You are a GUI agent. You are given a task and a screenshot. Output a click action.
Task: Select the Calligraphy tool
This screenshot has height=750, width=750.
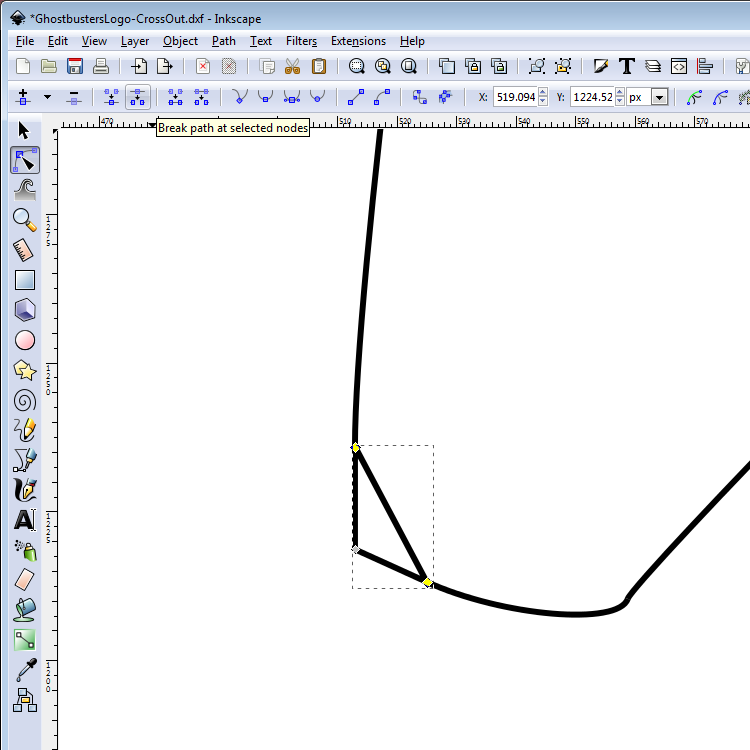(x=25, y=490)
